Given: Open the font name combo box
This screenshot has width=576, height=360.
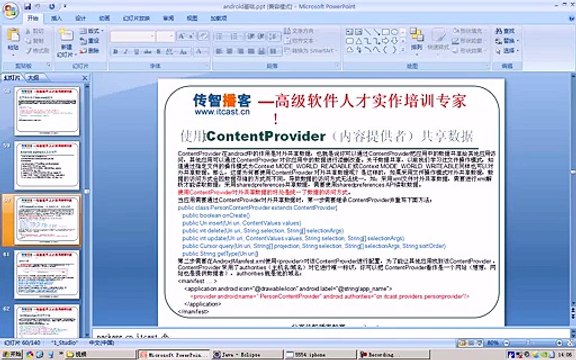Looking at the screenshot, I should (132, 36).
